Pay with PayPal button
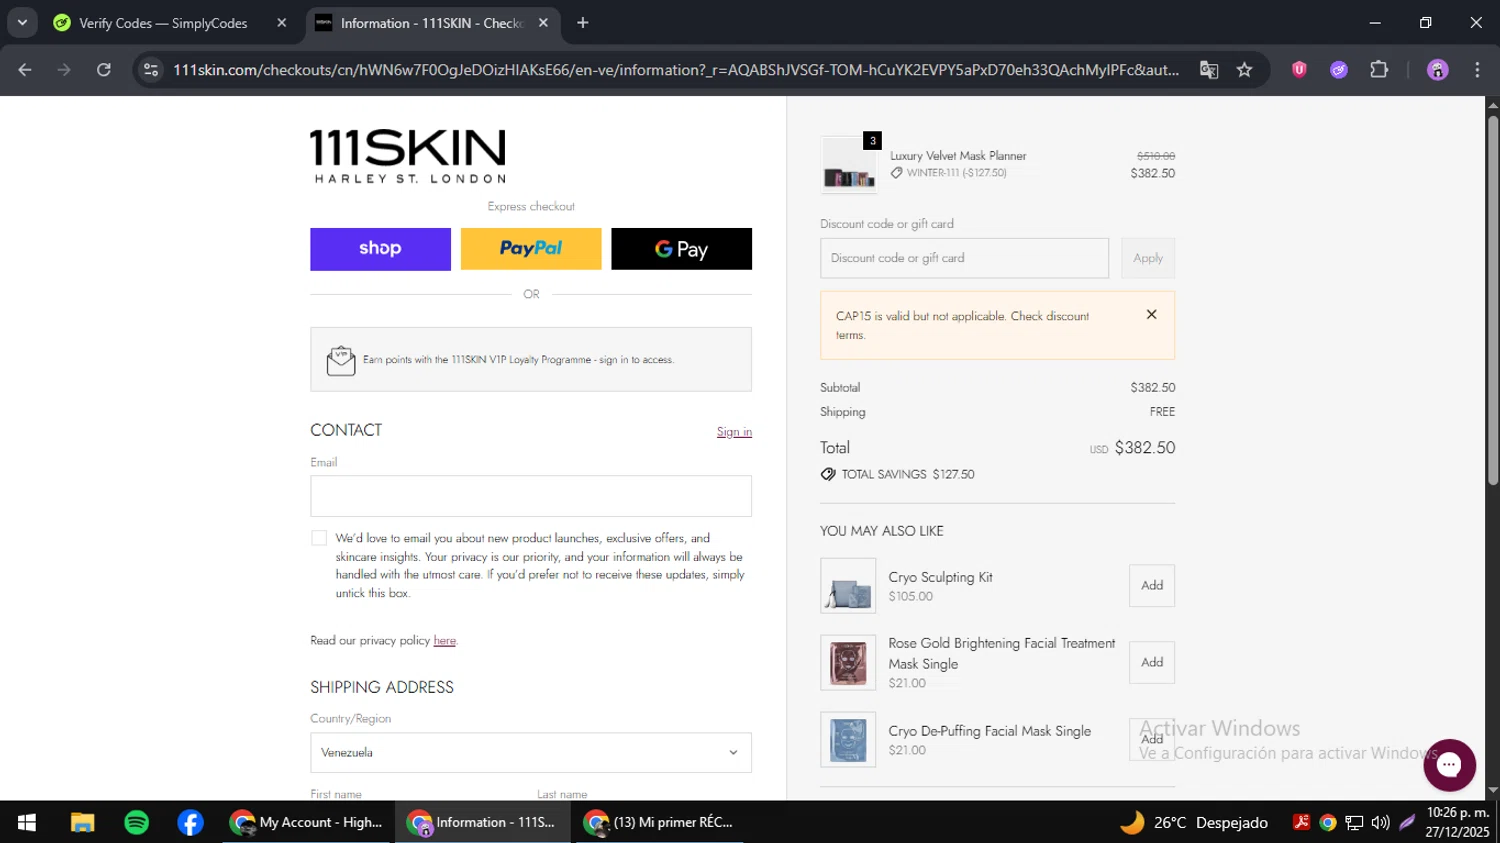Viewport: 1500px width, 843px height. pos(531,249)
